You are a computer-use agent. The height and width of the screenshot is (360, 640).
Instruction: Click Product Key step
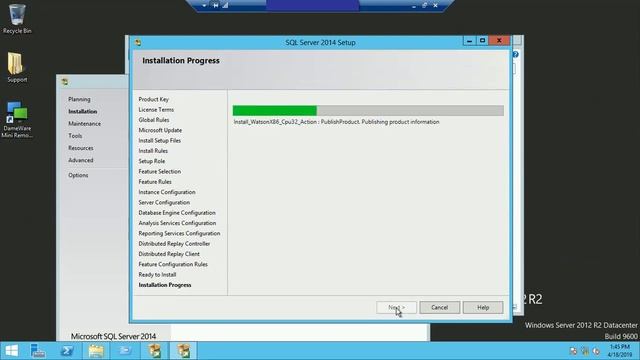pos(153,99)
